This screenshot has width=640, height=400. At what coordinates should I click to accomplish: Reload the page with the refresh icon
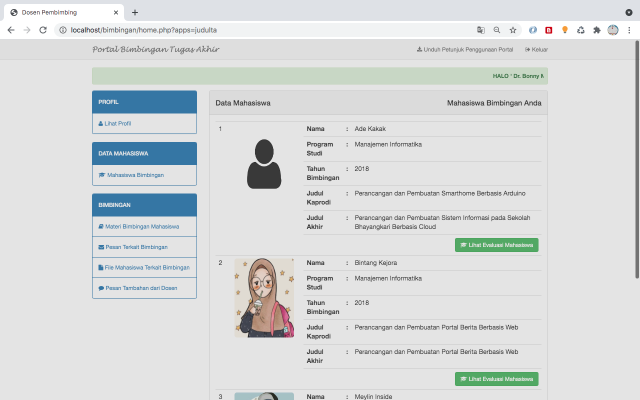click(x=43, y=30)
